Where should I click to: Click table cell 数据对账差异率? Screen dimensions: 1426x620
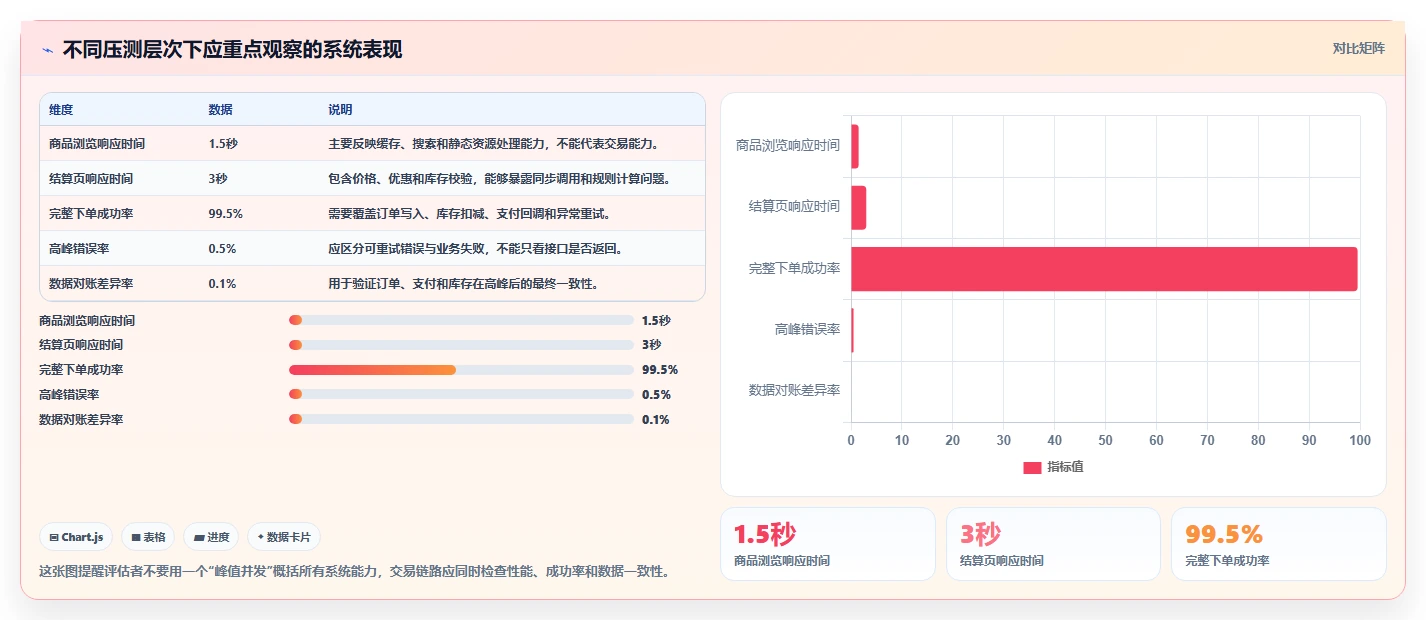tap(91, 284)
